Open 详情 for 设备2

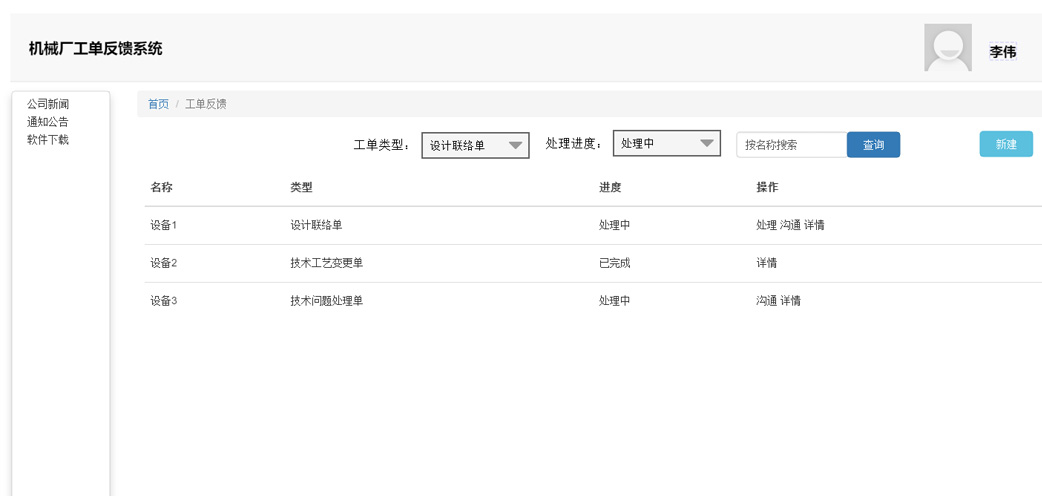coord(766,263)
